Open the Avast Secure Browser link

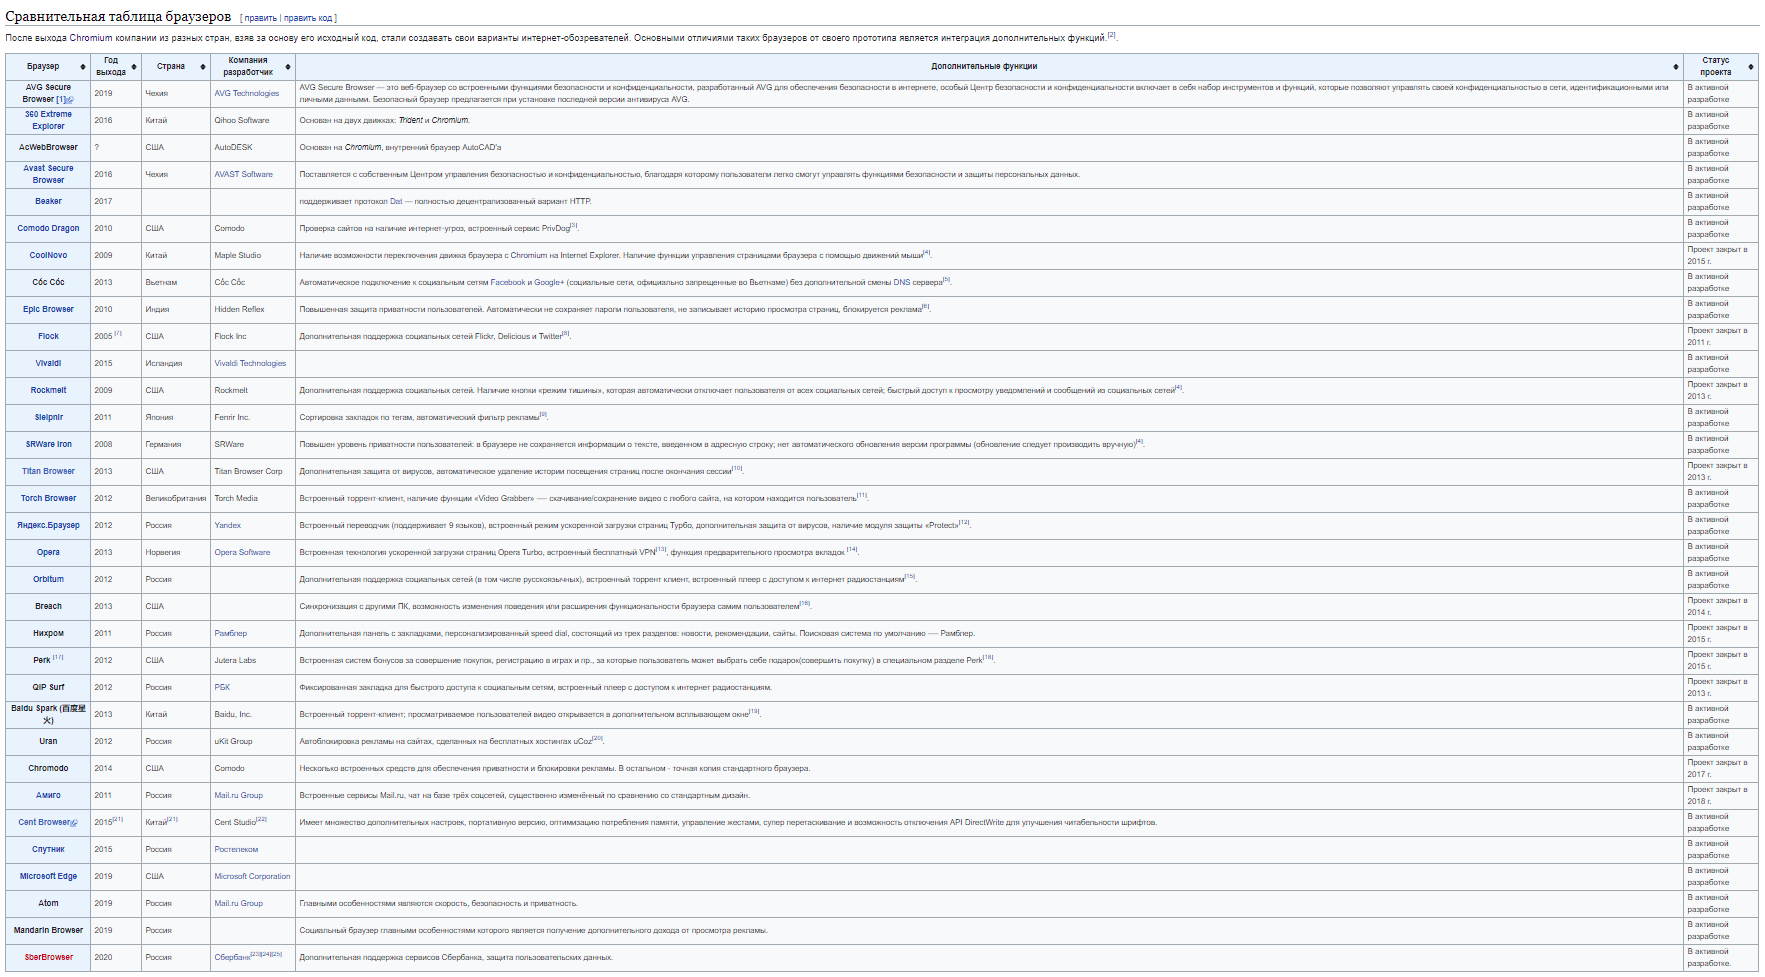(48, 174)
